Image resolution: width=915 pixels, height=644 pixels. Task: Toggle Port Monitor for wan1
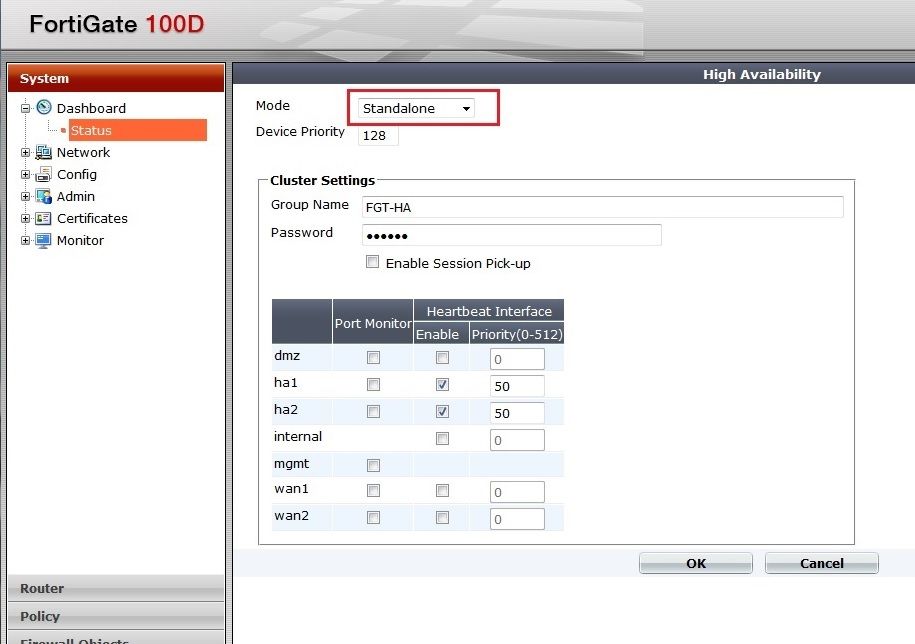tap(373, 491)
